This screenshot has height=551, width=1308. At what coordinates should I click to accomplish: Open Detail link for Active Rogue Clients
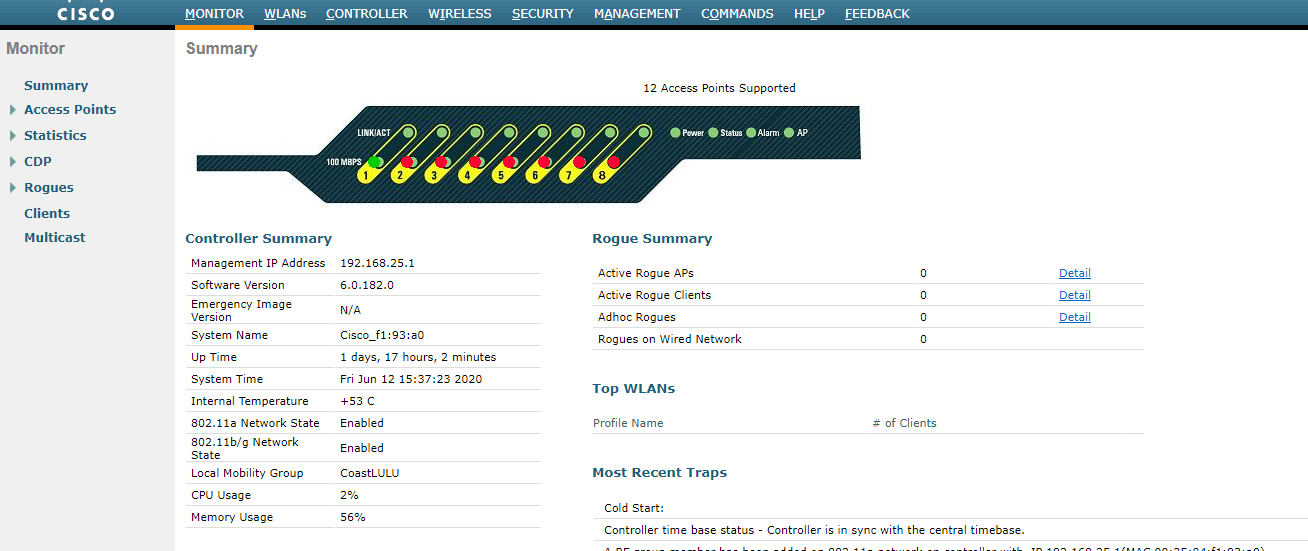1075,295
